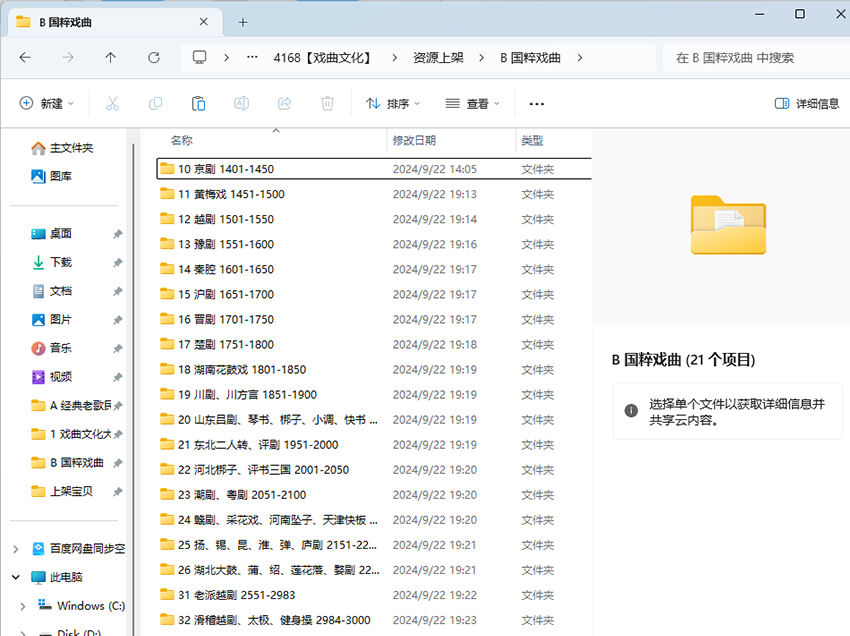Open the toolbar See more ellipsis menu
The image size is (850, 636).
click(537, 104)
